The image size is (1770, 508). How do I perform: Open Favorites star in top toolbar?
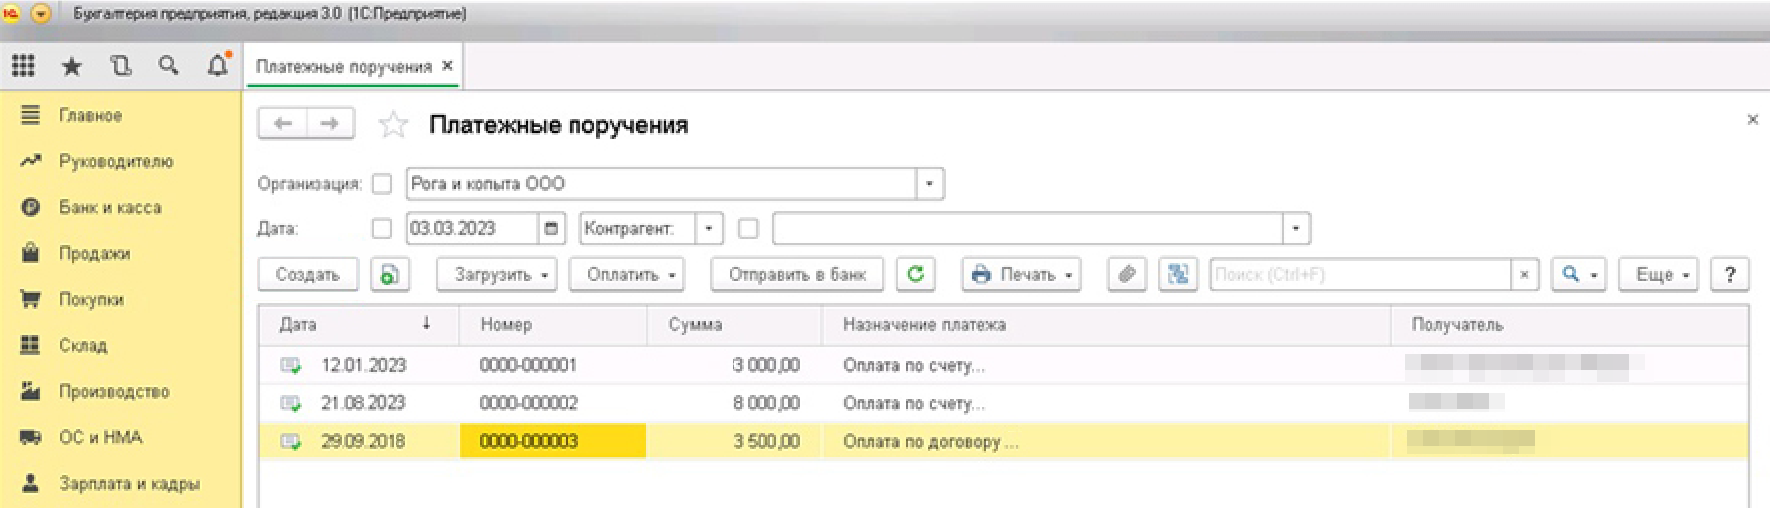click(x=71, y=66)
